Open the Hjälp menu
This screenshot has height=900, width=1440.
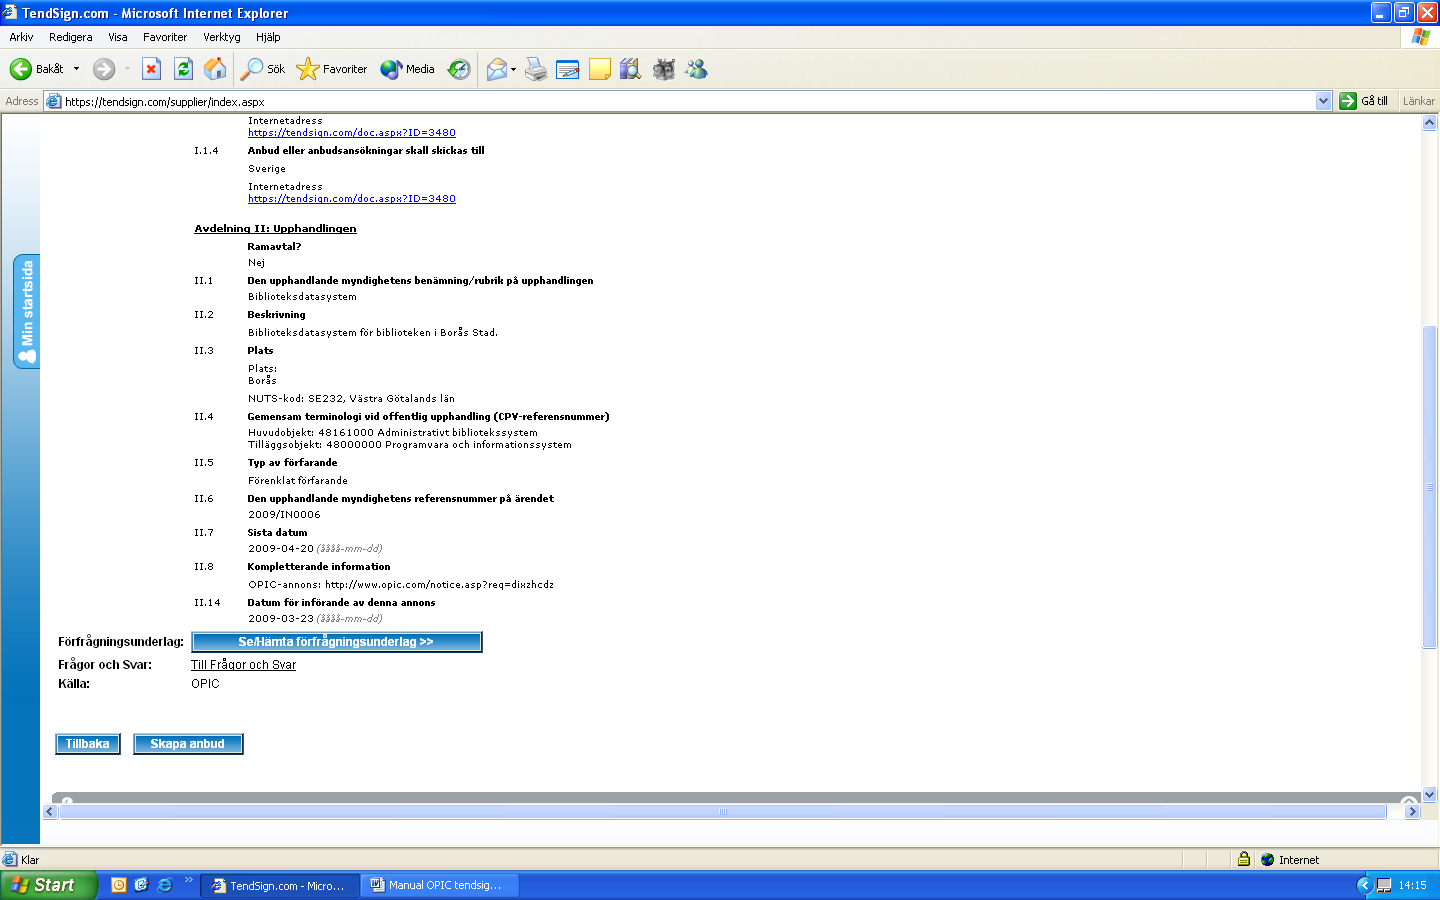[x=268, y=37]
